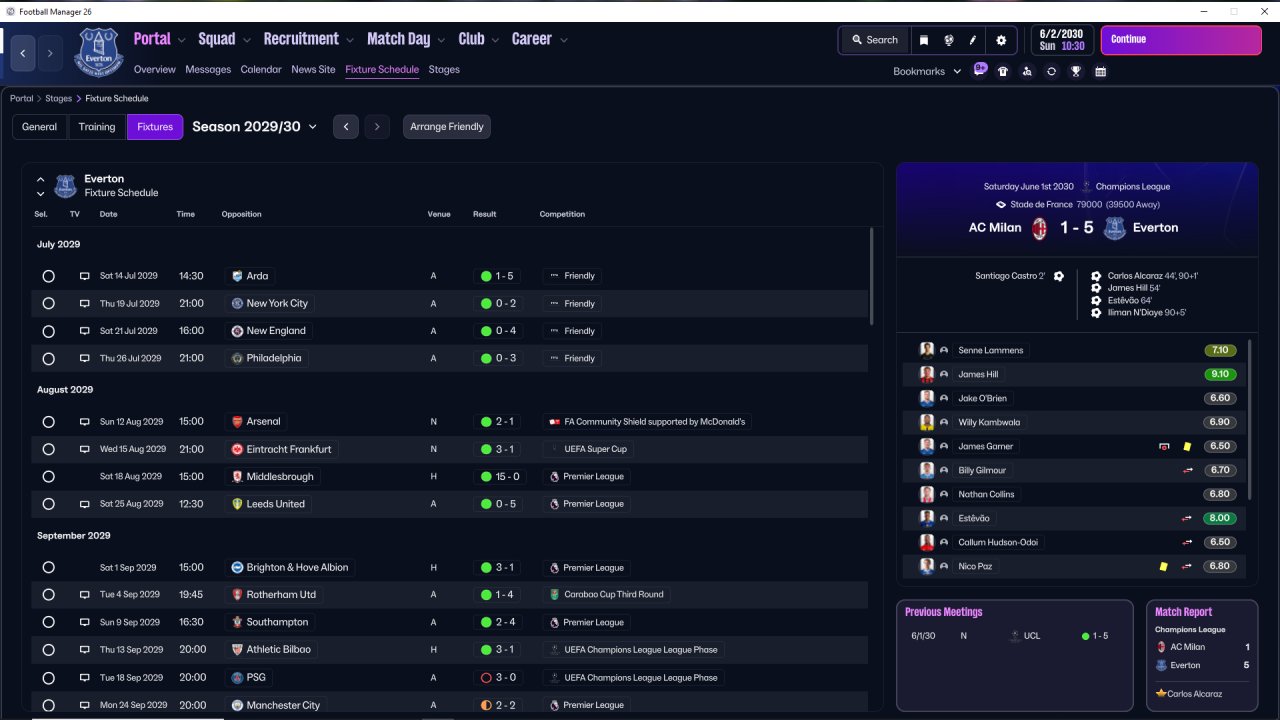
Task: Select the radio button for the Philadelphia fixture
Action: [48, 358]
